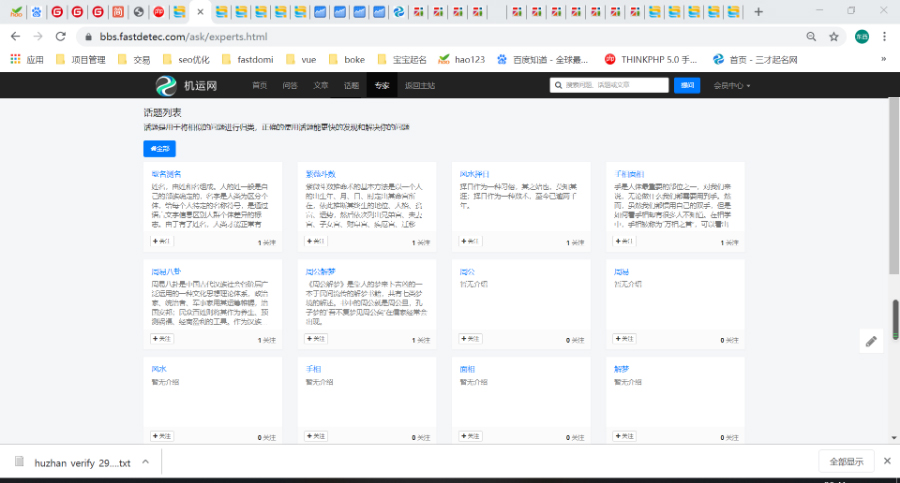Toggle 关注 (follow) on the 风水 topic card
The image size is (900, 483).
(161, 436)
